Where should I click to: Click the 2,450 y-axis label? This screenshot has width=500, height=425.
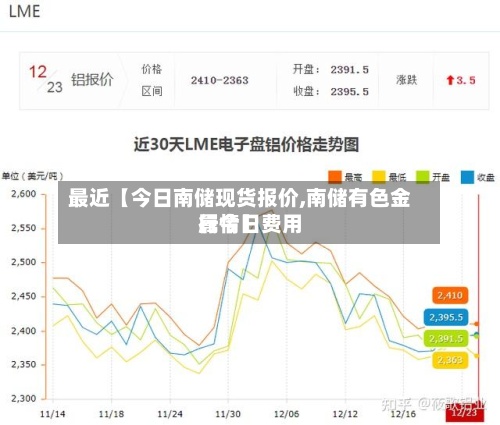pyautogui.click(x=24, y=296)
